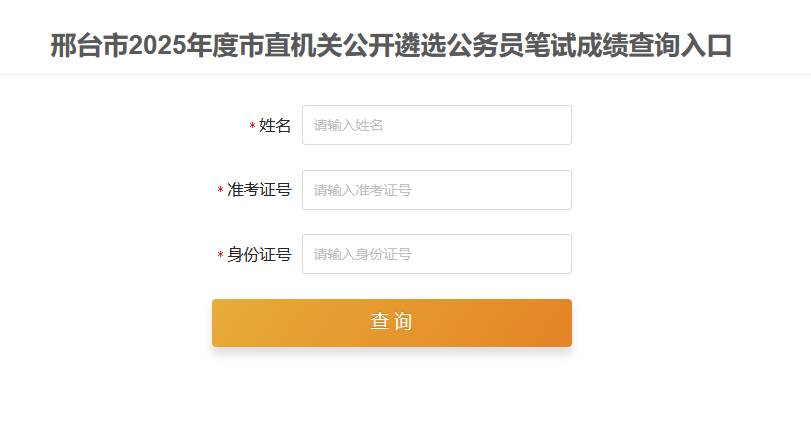Click the 准考证号 field label
This screenshot has width=811, height=448.
click(259, 190)
